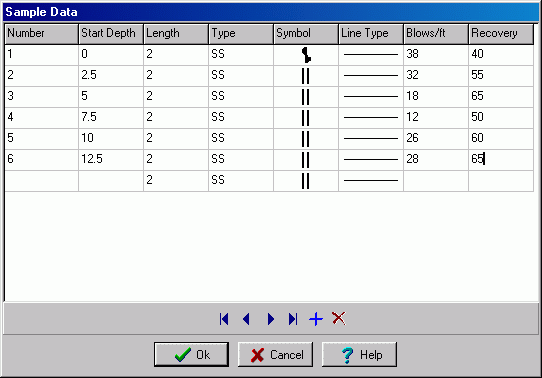542x378 pixels.
Task: Choose line type in row 5
Action: [371, 139]
